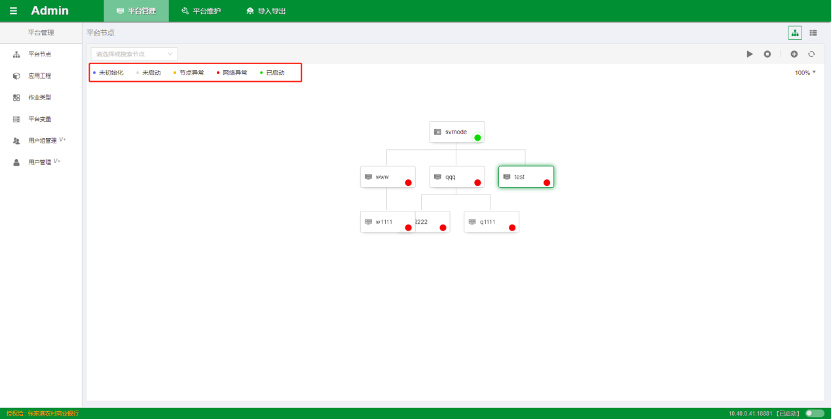Image resolution: width=832 pixels, height=420 pixels.
Task: Open 平台节点 in the sidebar
Action: 41,54
